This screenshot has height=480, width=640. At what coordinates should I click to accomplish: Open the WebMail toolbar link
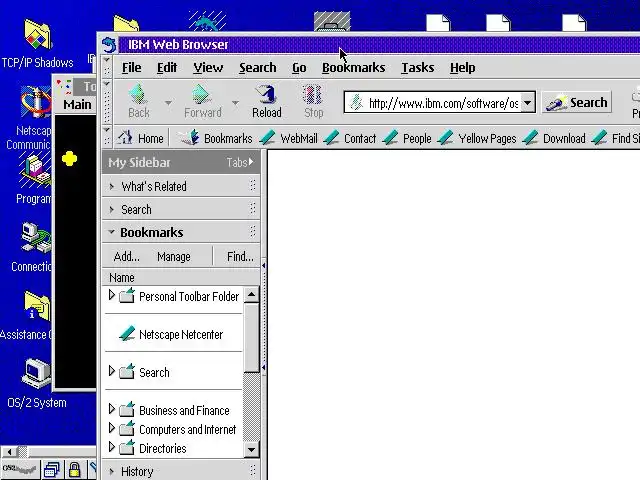pos(289,138)
